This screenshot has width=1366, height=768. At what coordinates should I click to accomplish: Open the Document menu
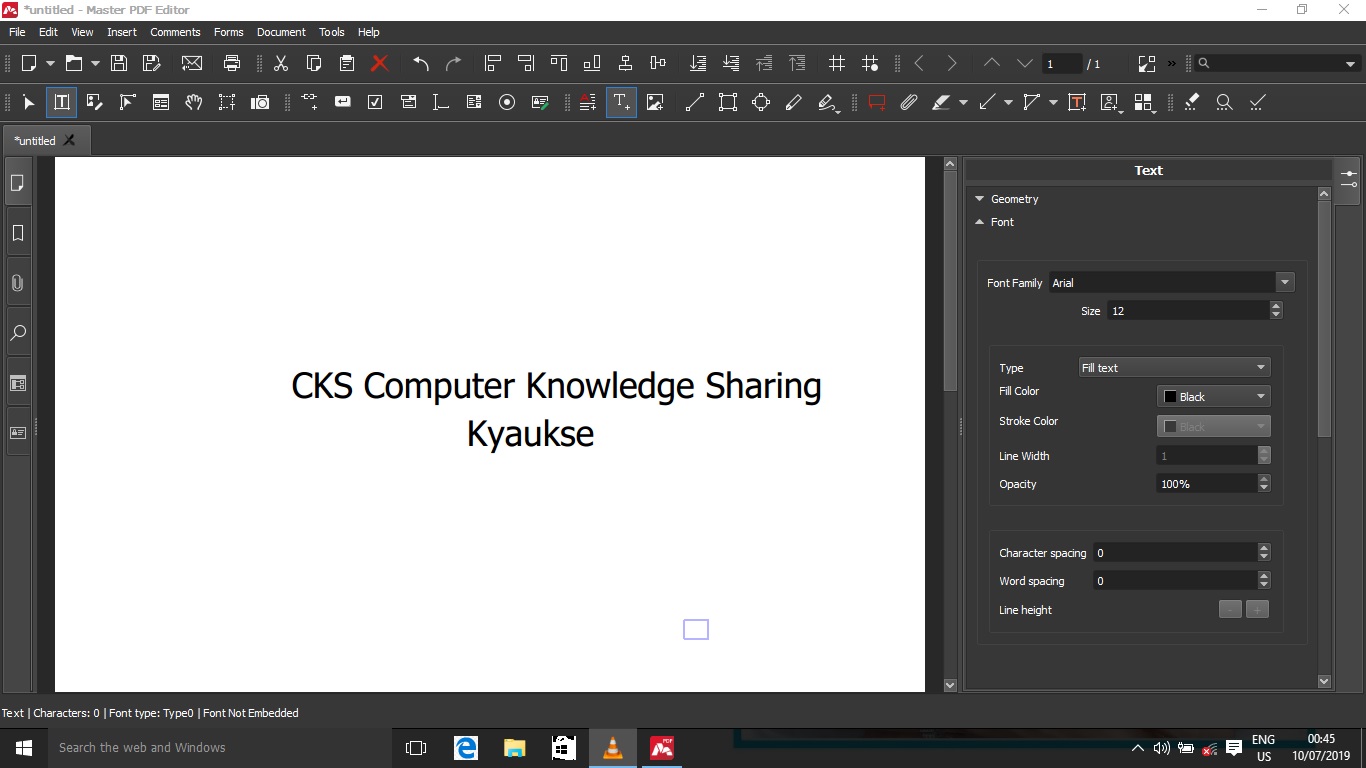click(281, 32)
